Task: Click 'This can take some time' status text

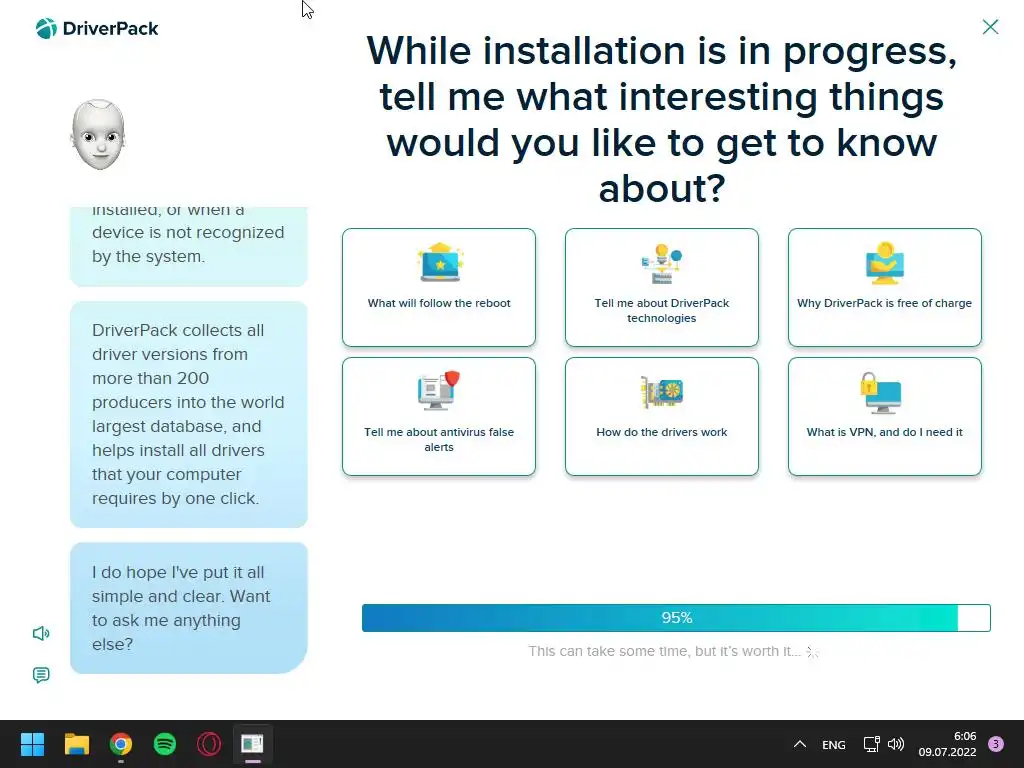Action: (664, 651)
